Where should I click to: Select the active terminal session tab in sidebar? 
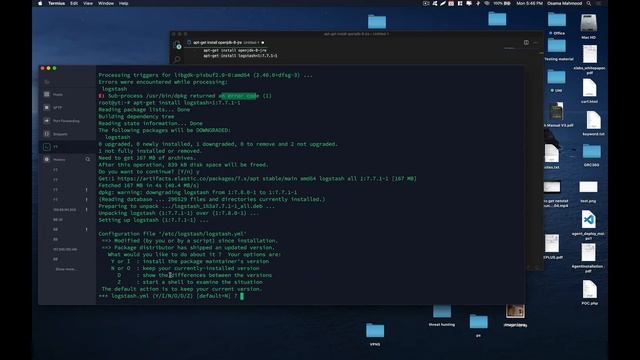point(67,147)
